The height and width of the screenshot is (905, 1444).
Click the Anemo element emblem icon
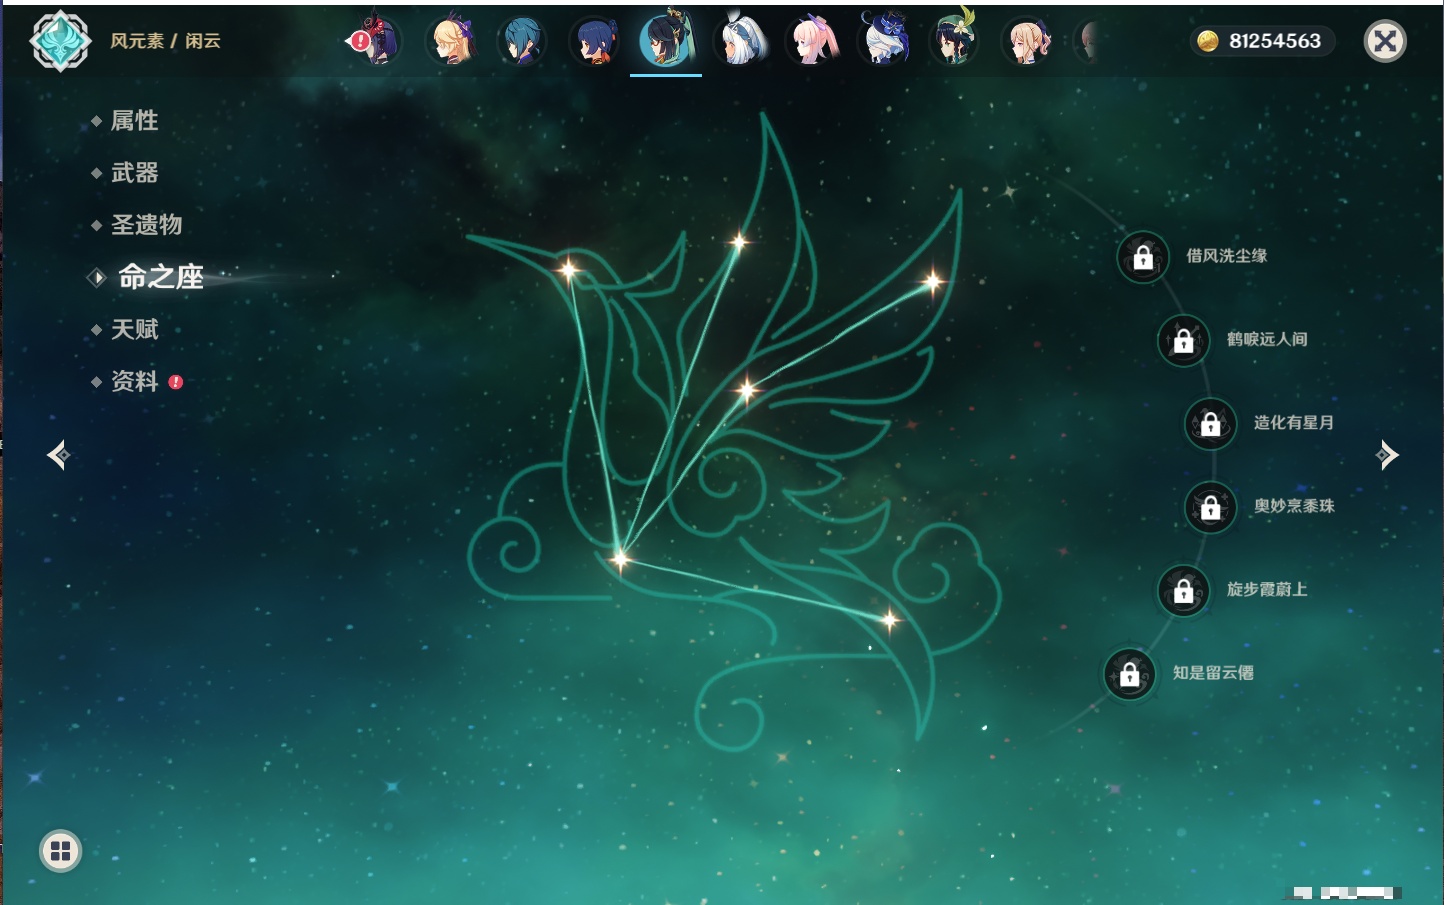(x=60, y=41)
